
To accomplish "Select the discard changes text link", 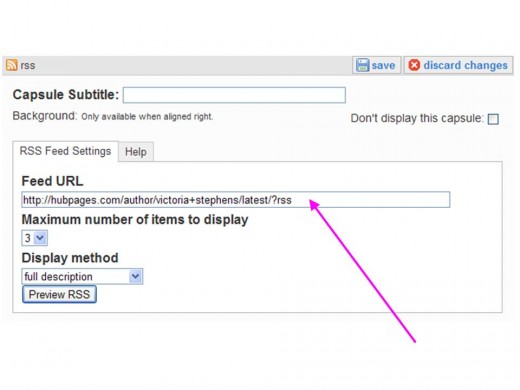I will (465, 65).
